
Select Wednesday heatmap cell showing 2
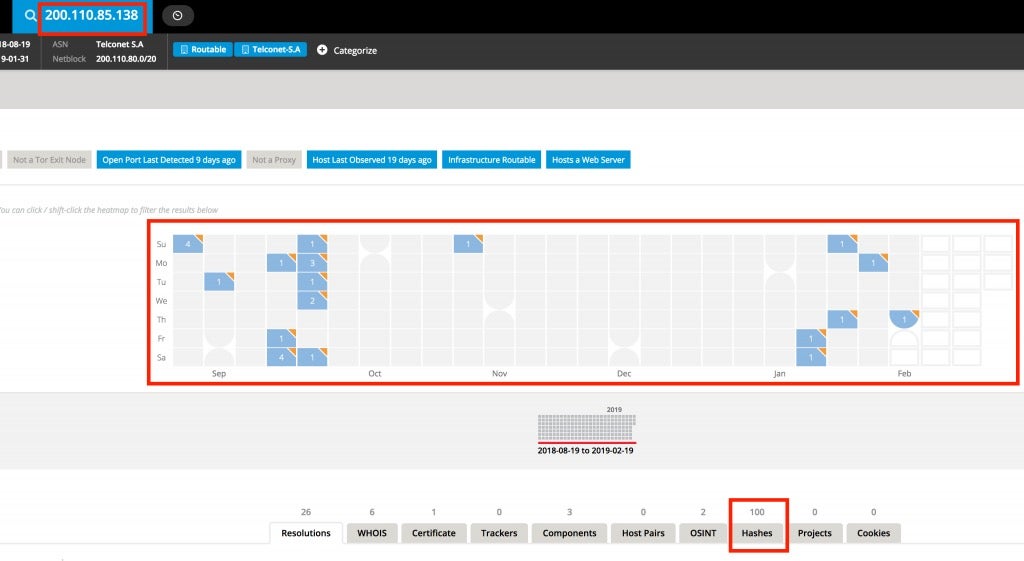click(312, 301)
